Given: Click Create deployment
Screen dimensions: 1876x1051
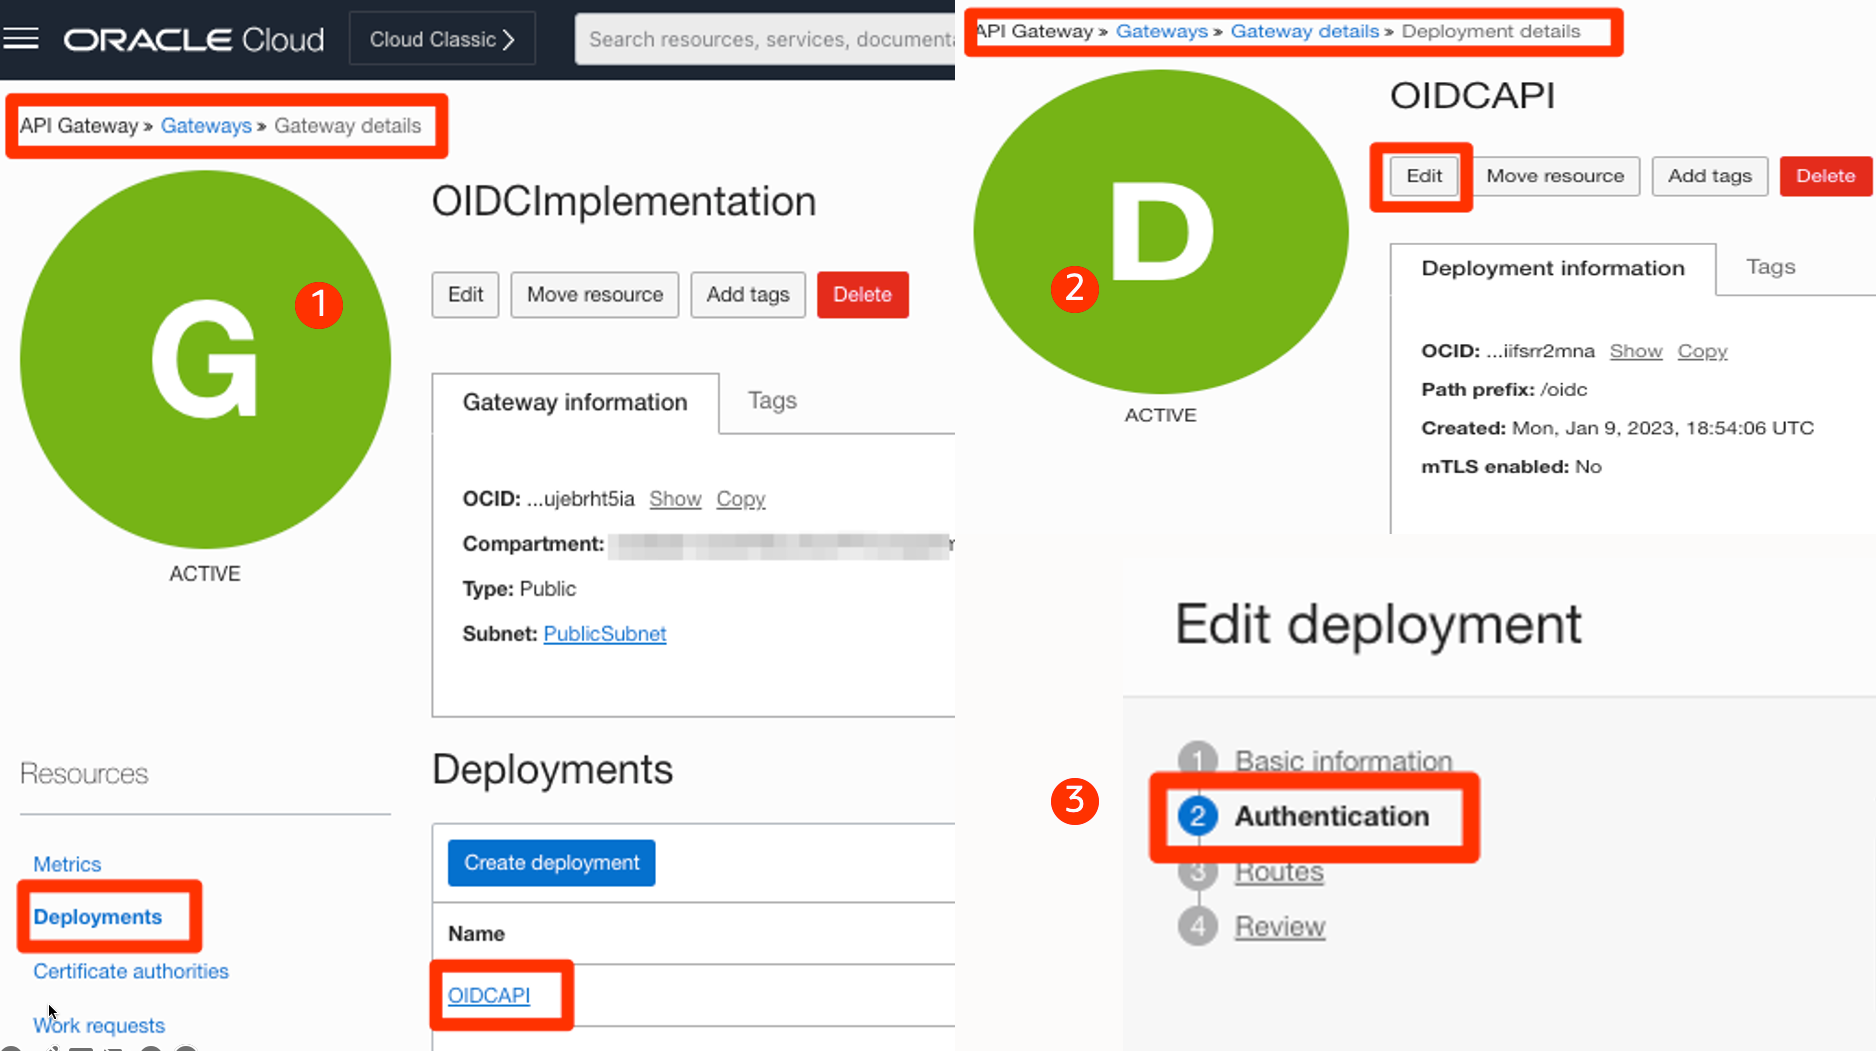Looking at the screenshot, I should tap(550, 862).
